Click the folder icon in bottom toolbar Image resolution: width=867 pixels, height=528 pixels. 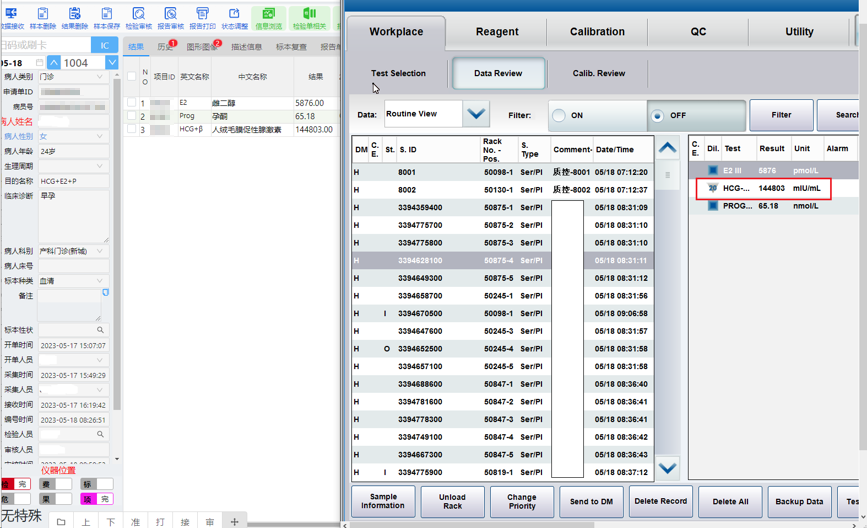pyautogui.click(x=61, y=522)
